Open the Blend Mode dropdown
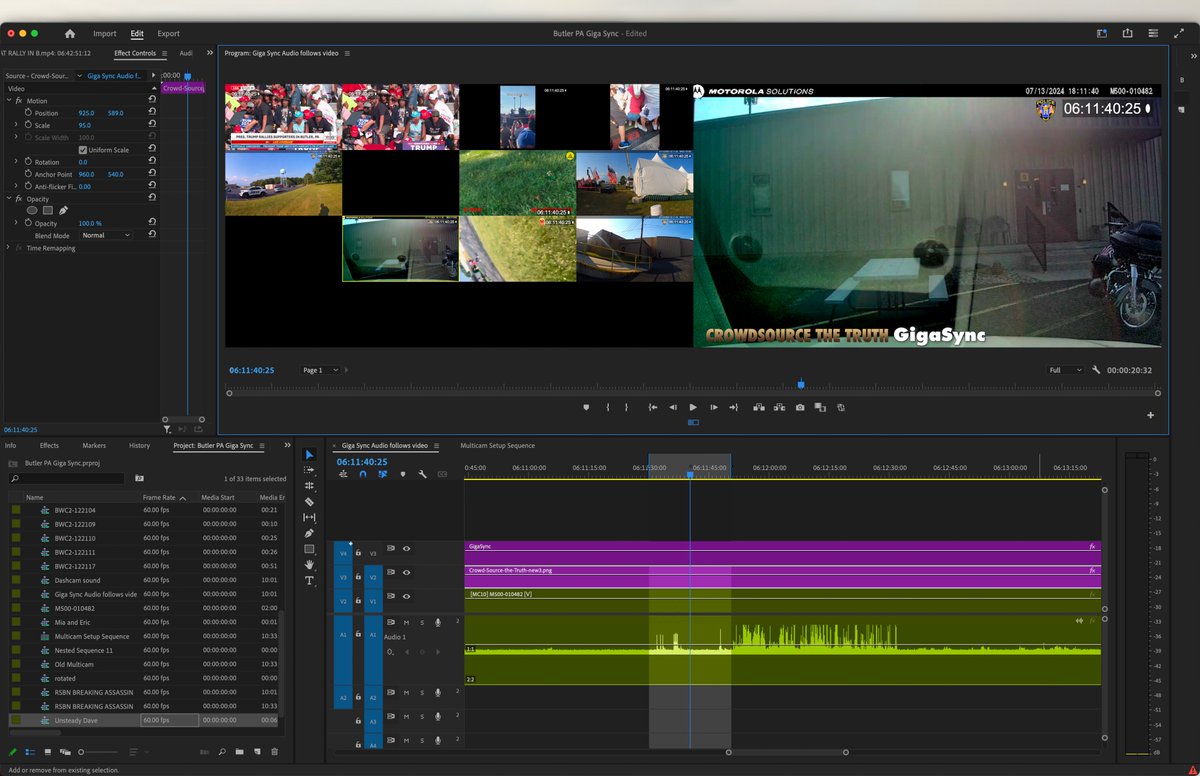1200x776 pixels. point(106,235)
